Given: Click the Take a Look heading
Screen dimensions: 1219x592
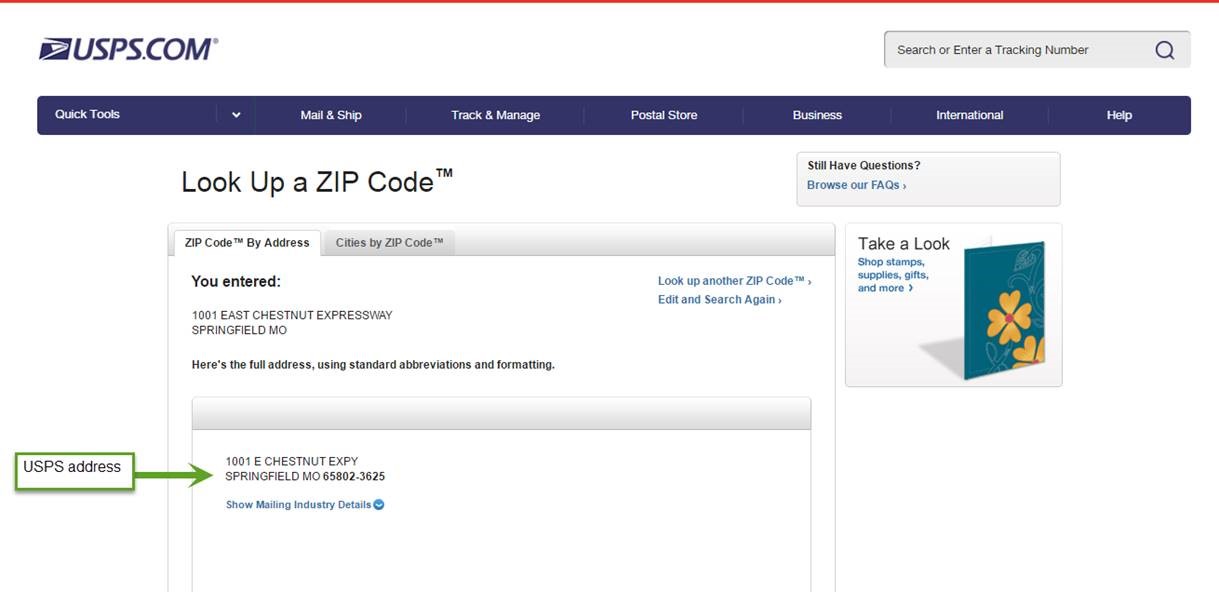Looking at the screenshot, I should (x=903, y=243).
